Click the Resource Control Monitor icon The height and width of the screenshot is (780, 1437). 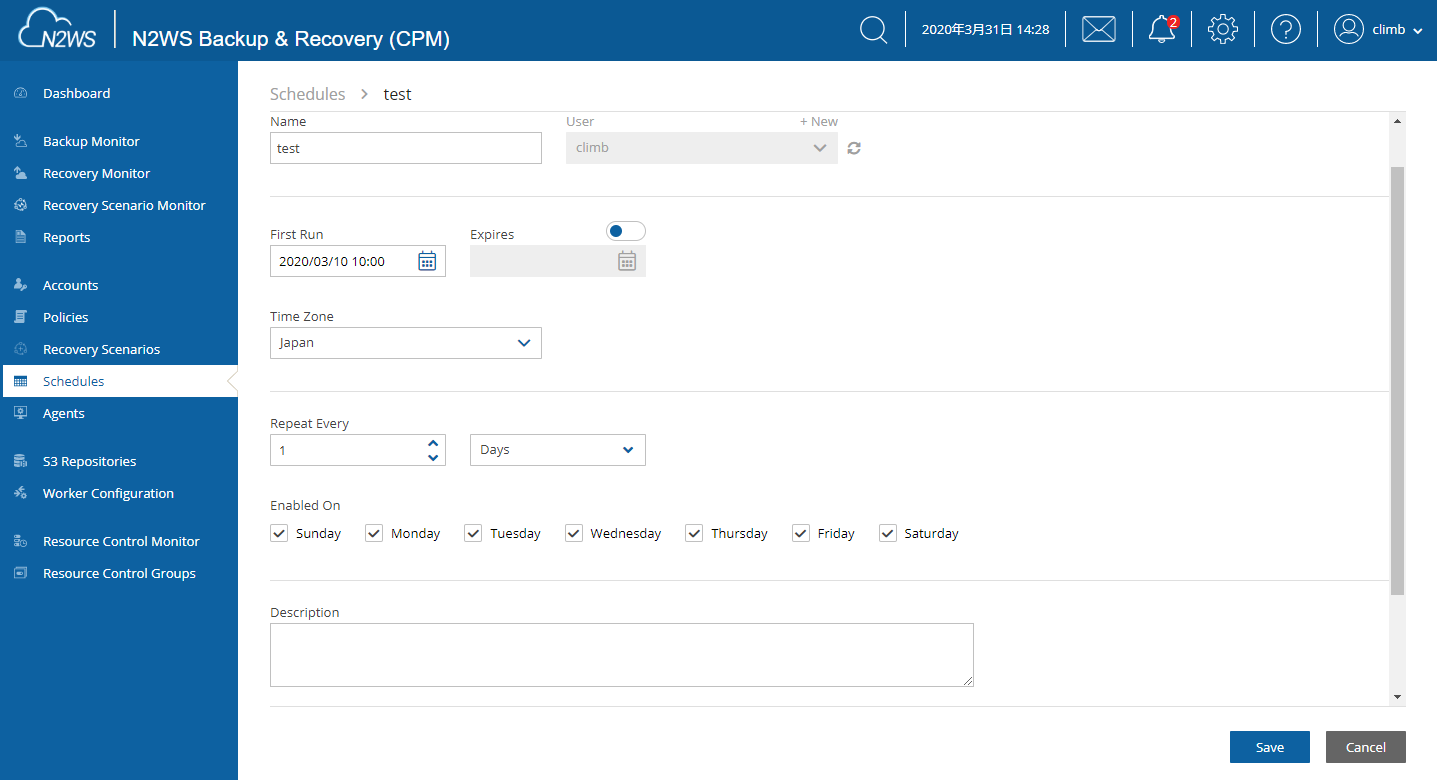click(x=20, y=541)
